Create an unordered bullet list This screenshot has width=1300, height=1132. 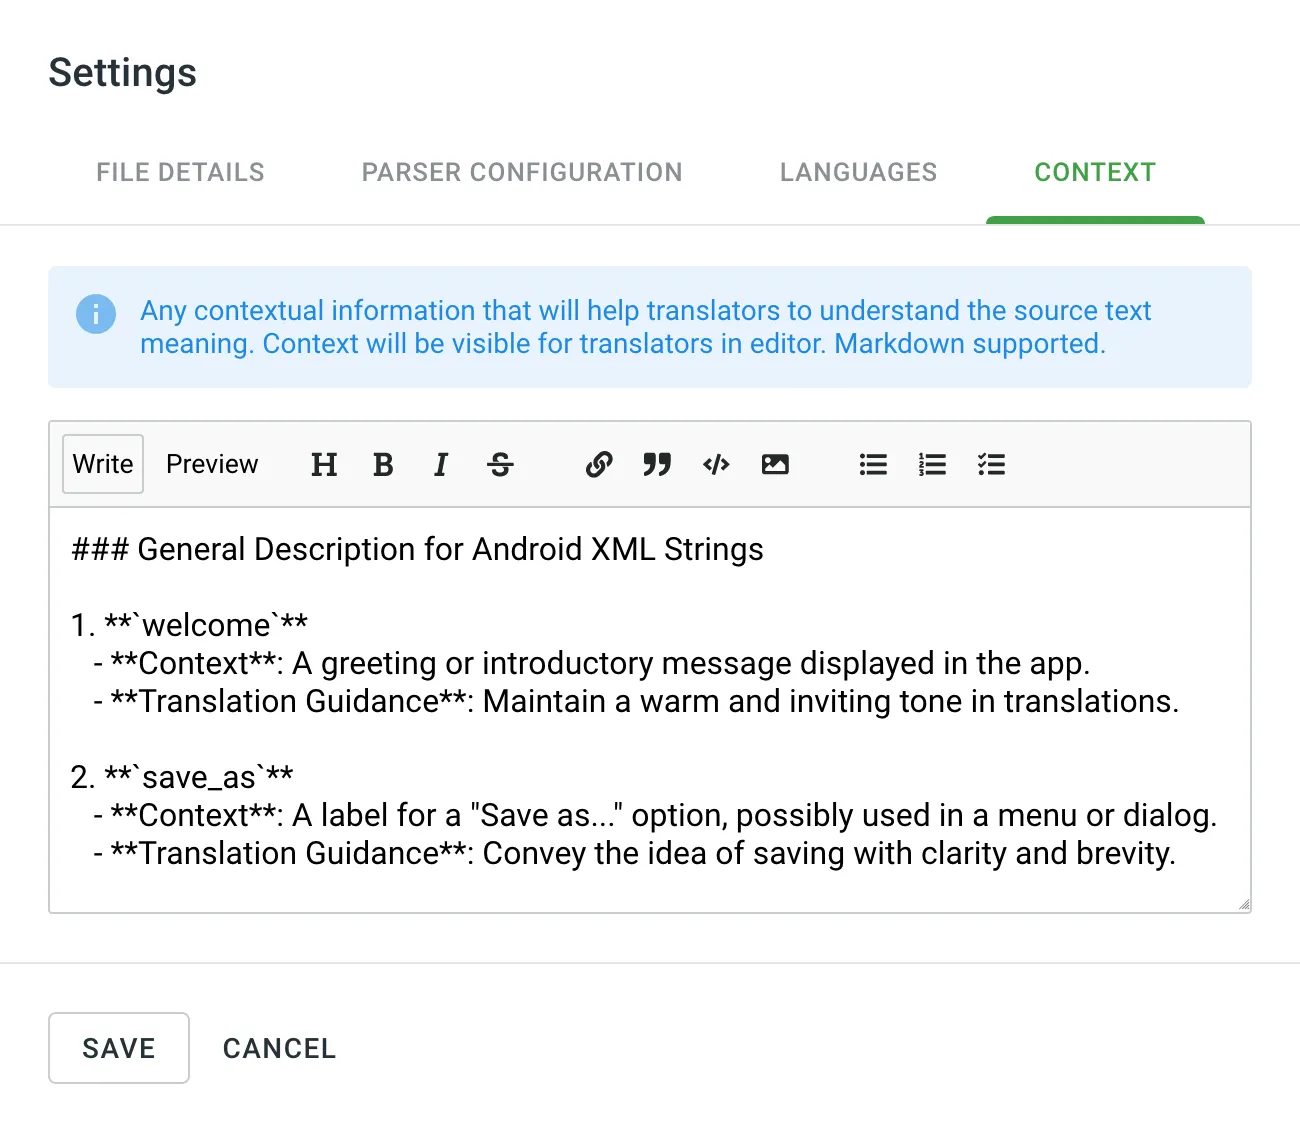(x=873, y=464)
